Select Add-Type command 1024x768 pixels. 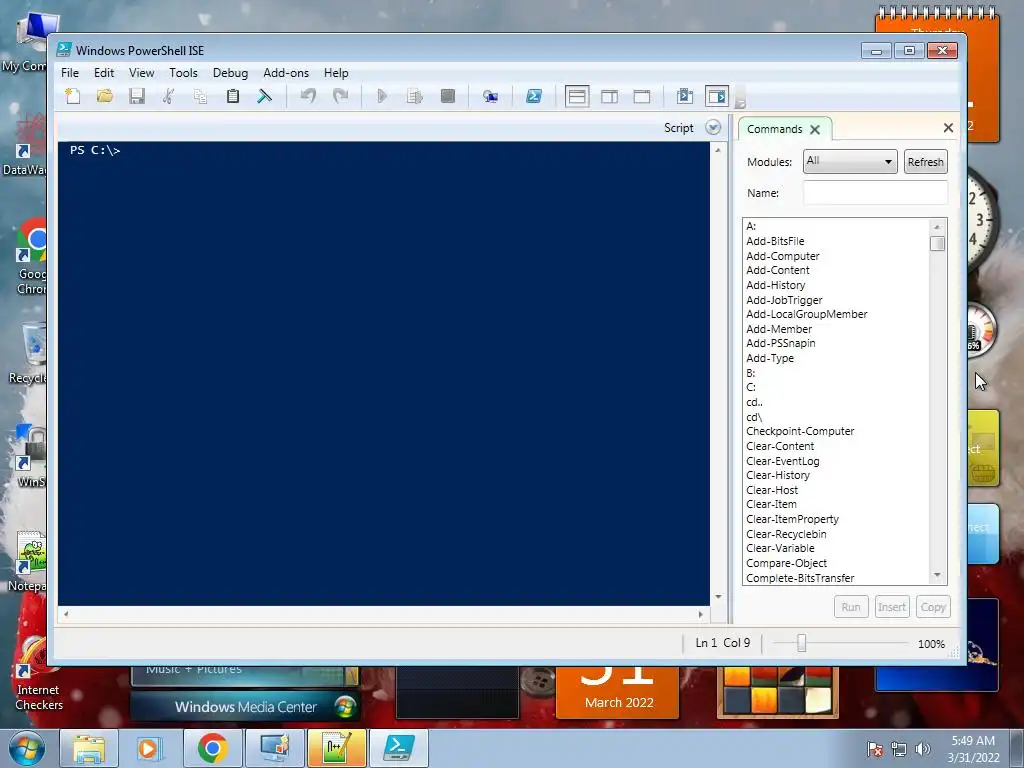pyautogui.click(x=770, y=358)
